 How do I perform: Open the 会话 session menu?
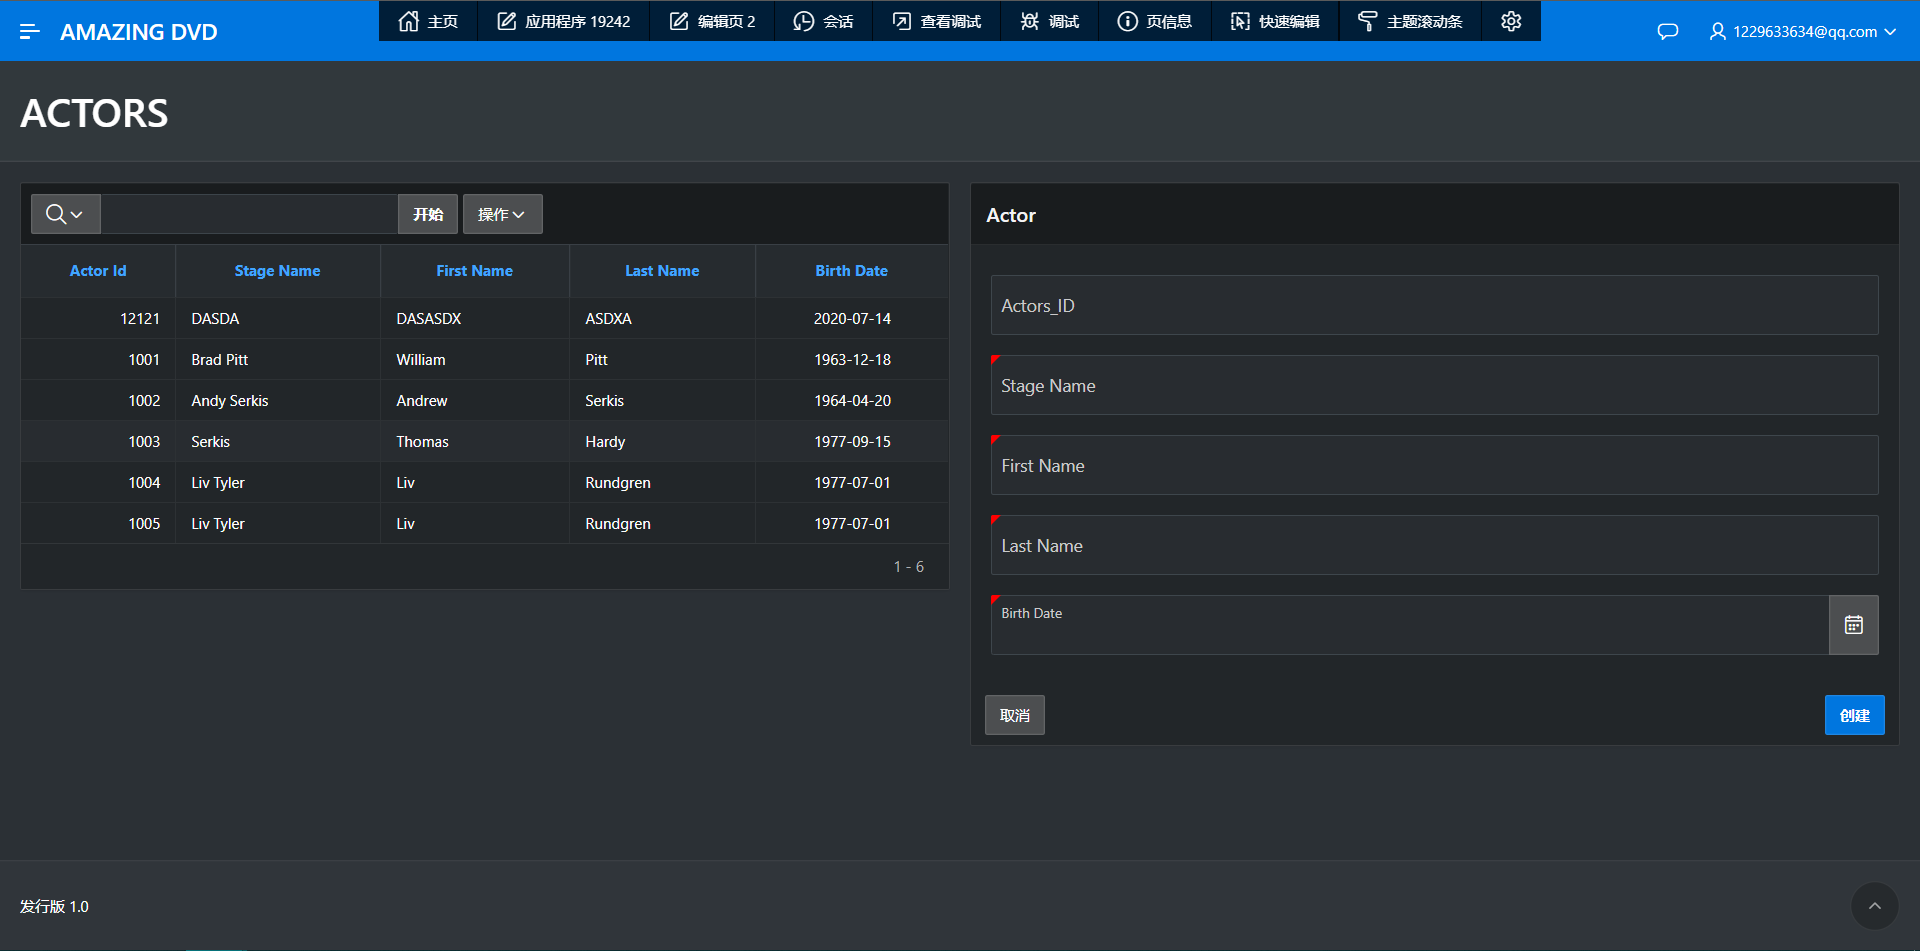pos(823,21)
